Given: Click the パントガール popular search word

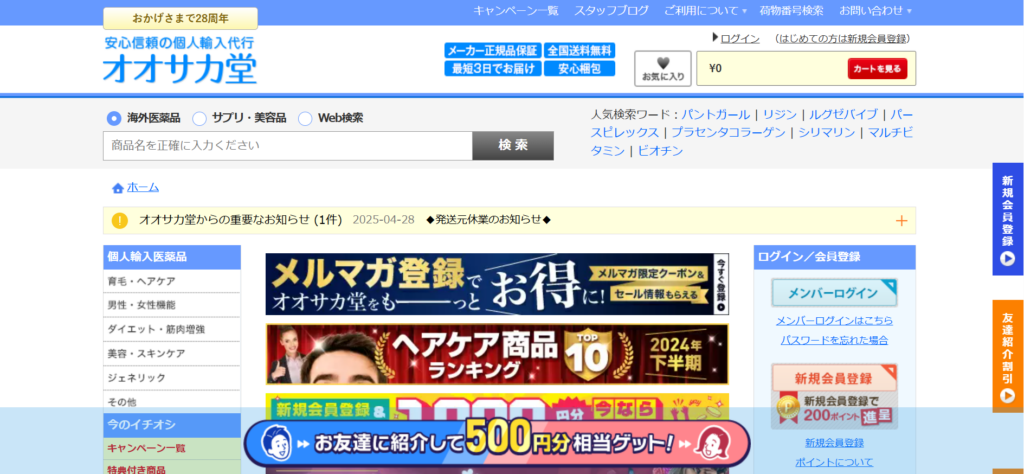Looking at the screenshot, I should 715,115.
